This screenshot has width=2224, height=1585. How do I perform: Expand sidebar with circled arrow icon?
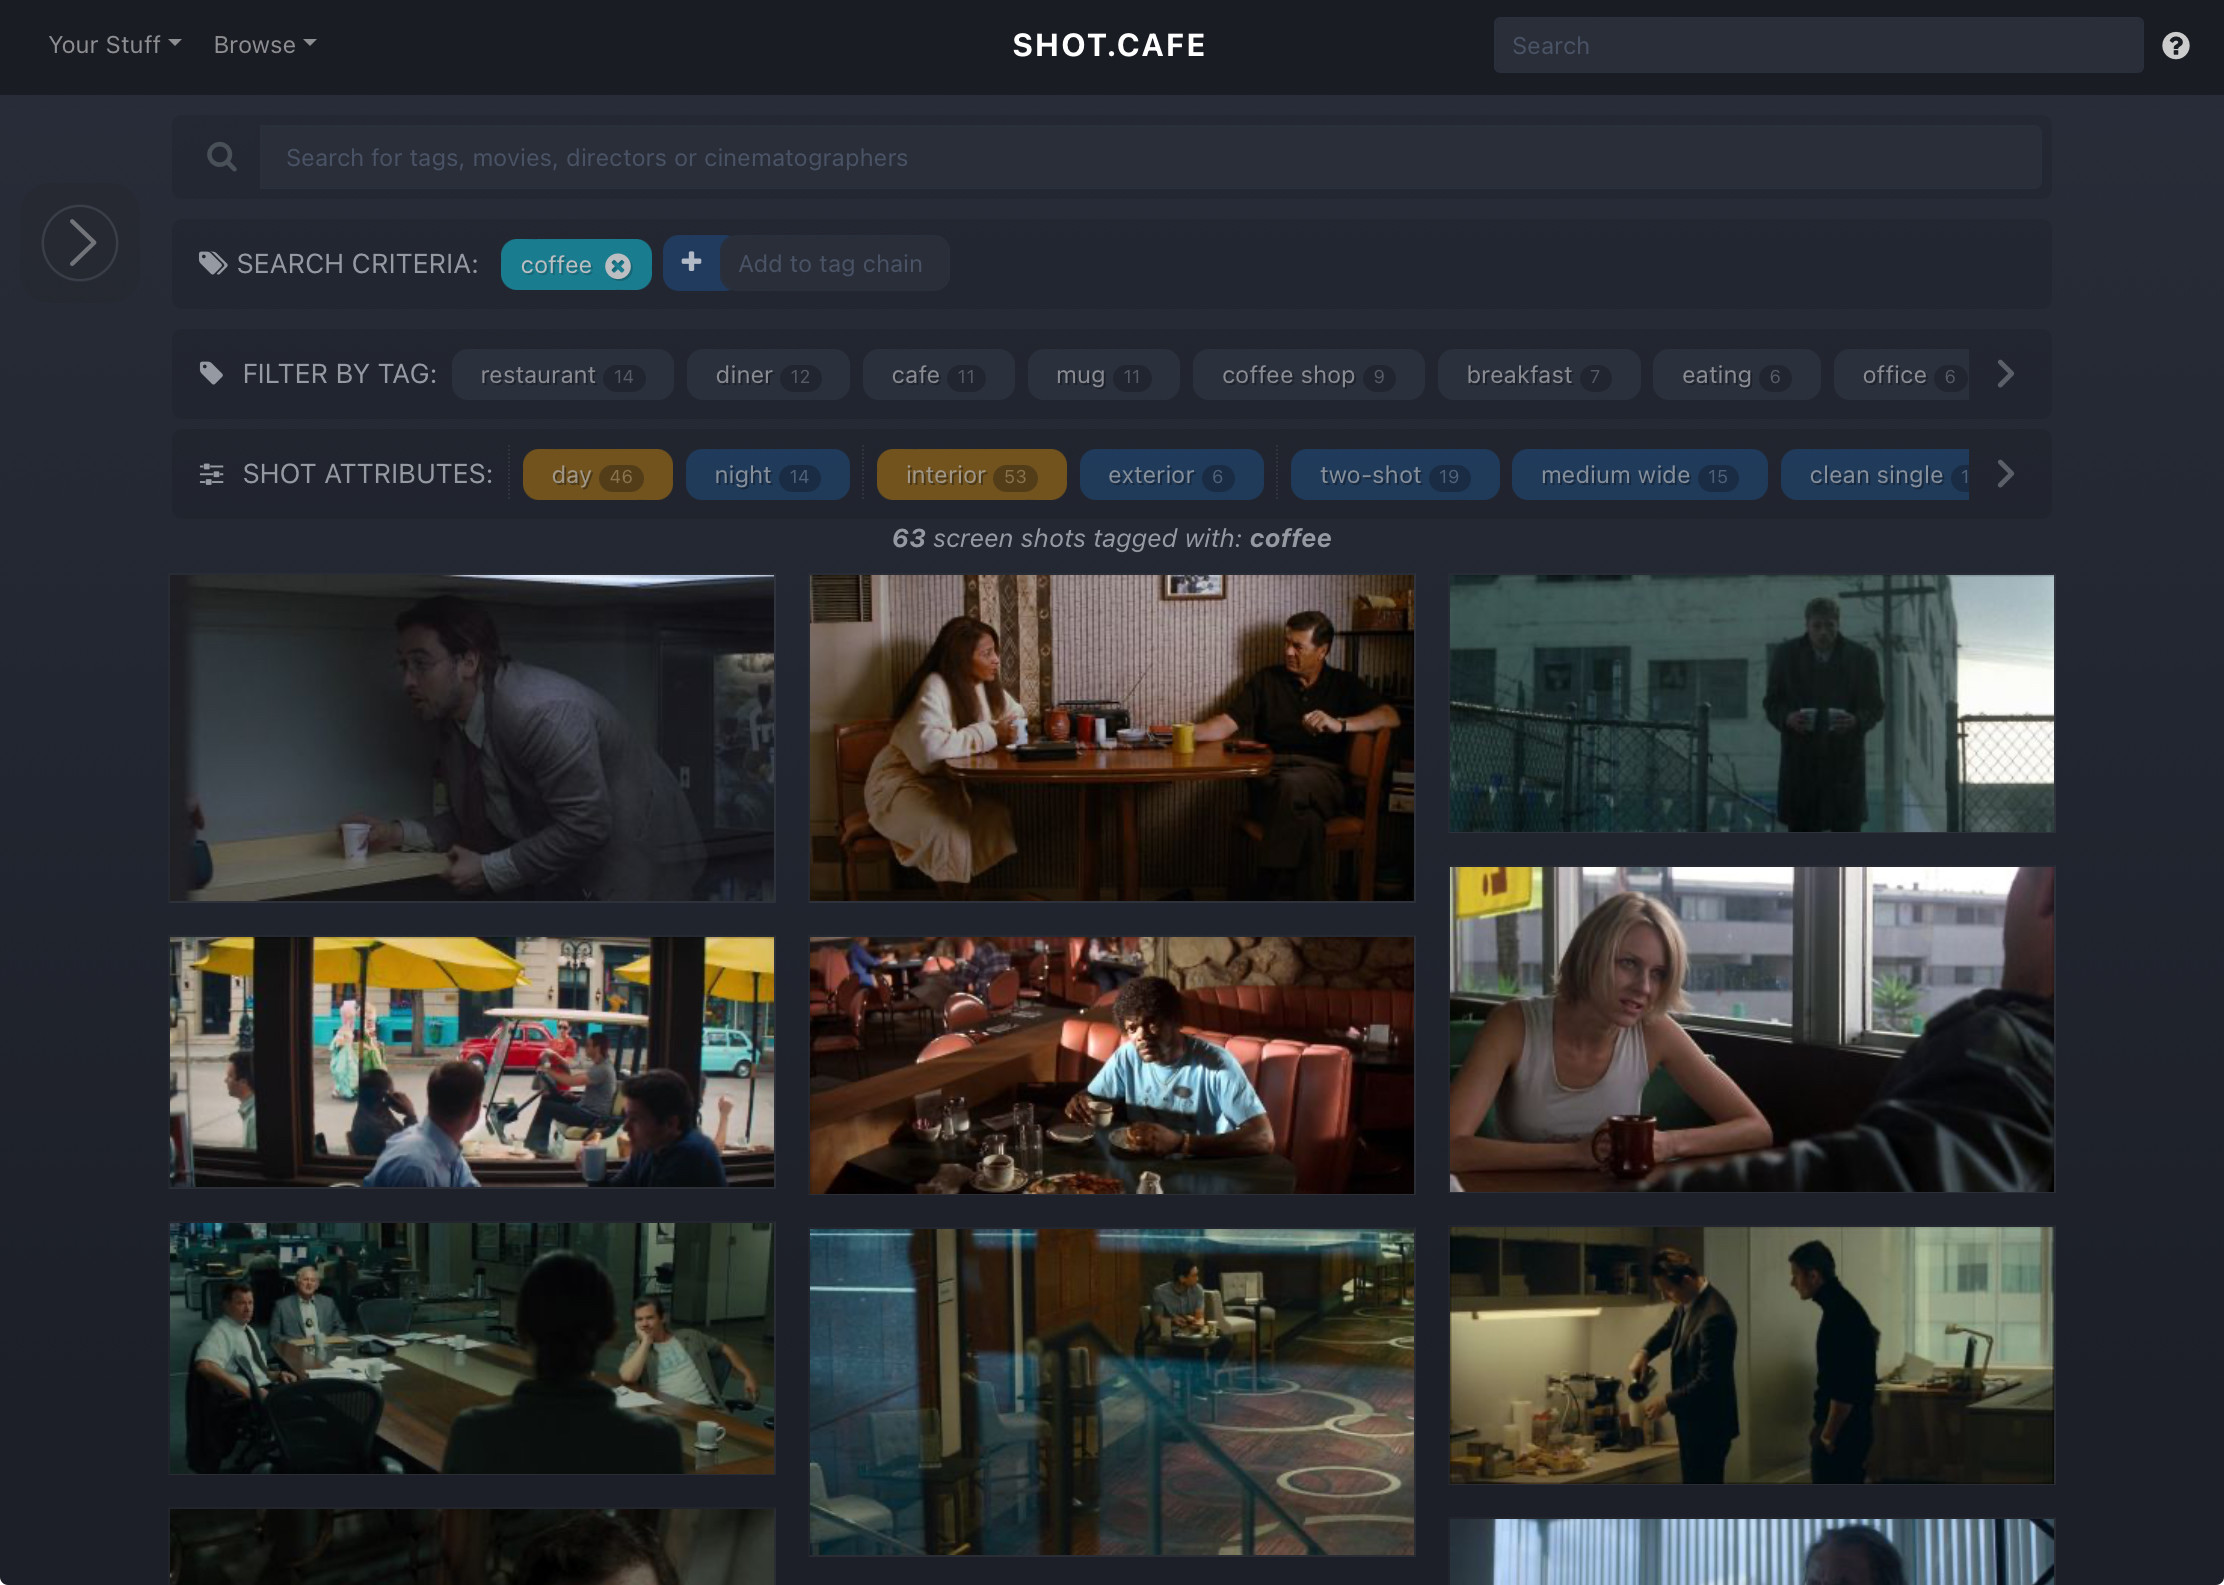point(80,243)
